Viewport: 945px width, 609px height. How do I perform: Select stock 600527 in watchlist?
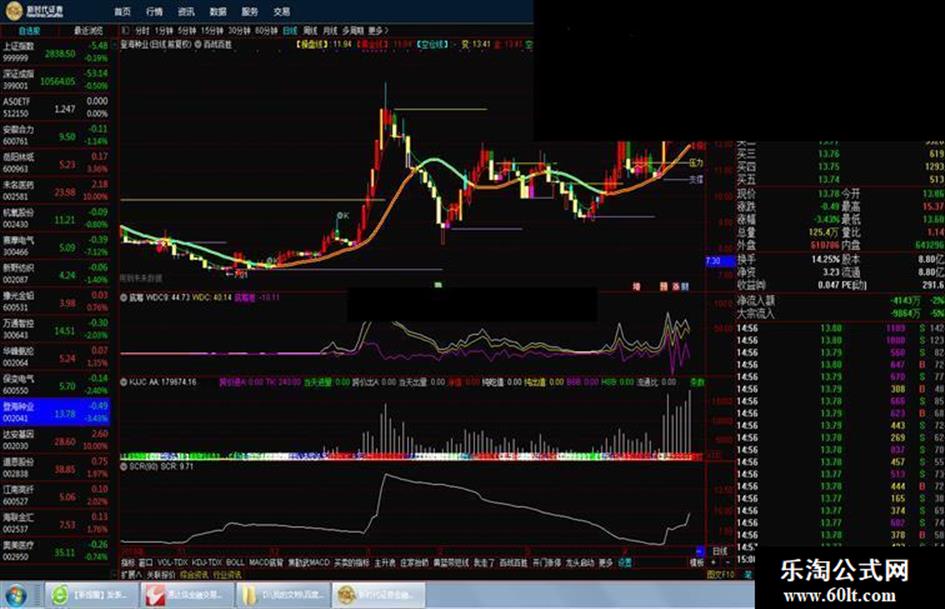[x=55, y=496]
